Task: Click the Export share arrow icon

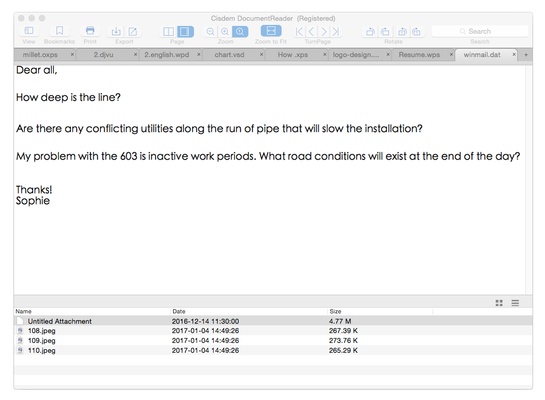Action: point(132,32)
